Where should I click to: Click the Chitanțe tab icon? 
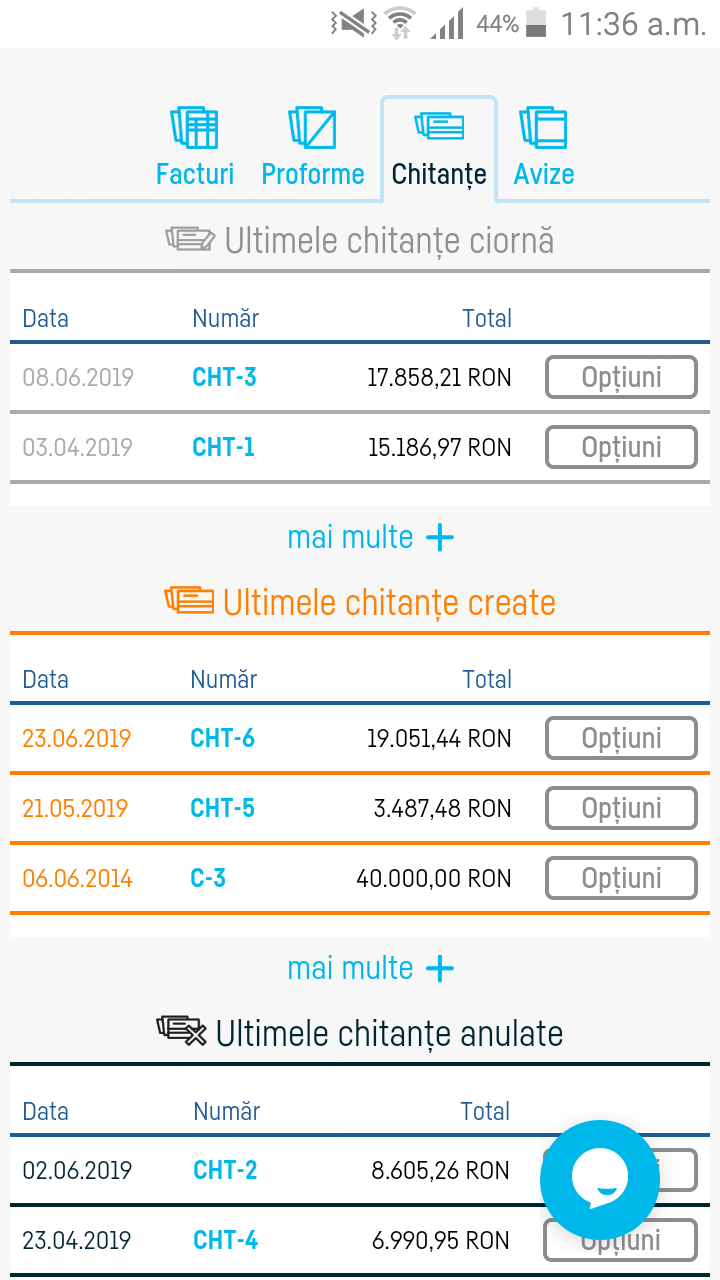point(438,128)
